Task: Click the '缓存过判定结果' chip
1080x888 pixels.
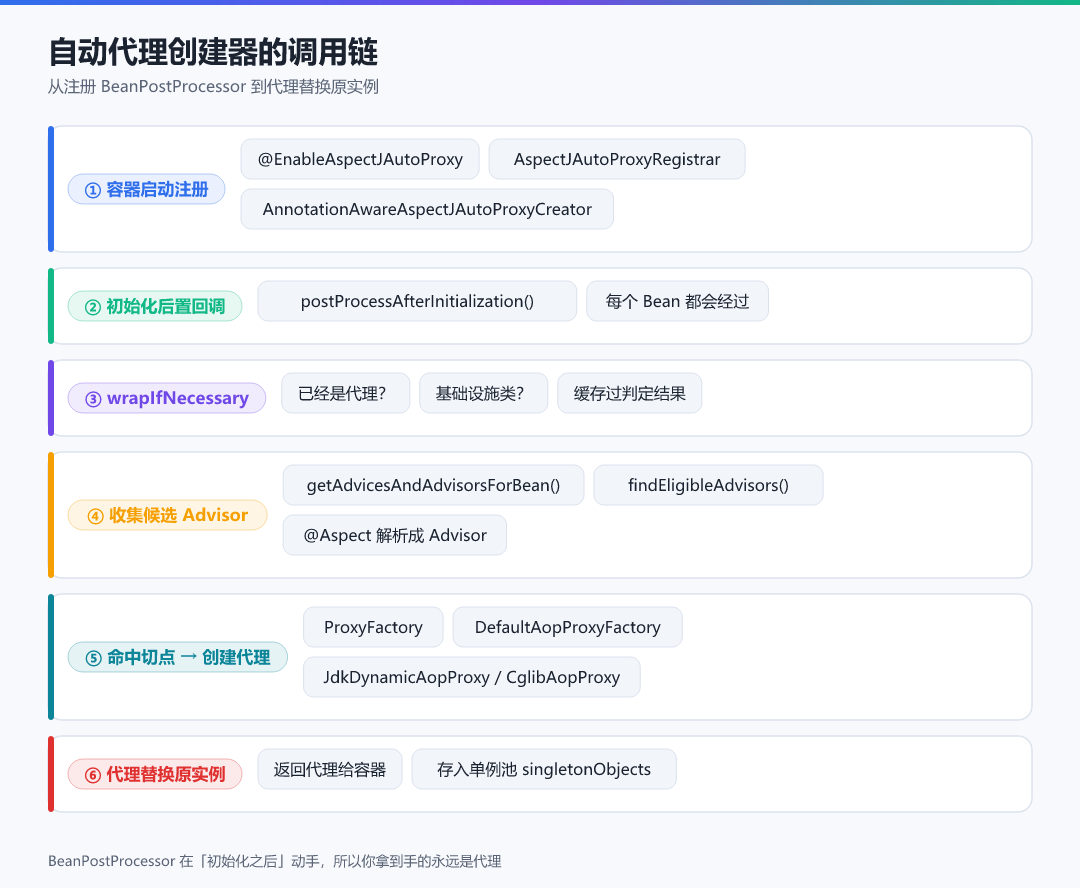Action: pos(630,393)
